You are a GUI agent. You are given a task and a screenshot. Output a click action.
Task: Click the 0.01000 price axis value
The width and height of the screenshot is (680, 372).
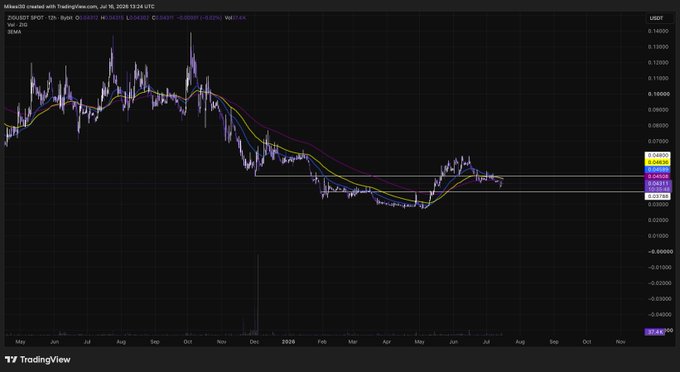coord(657,236)
